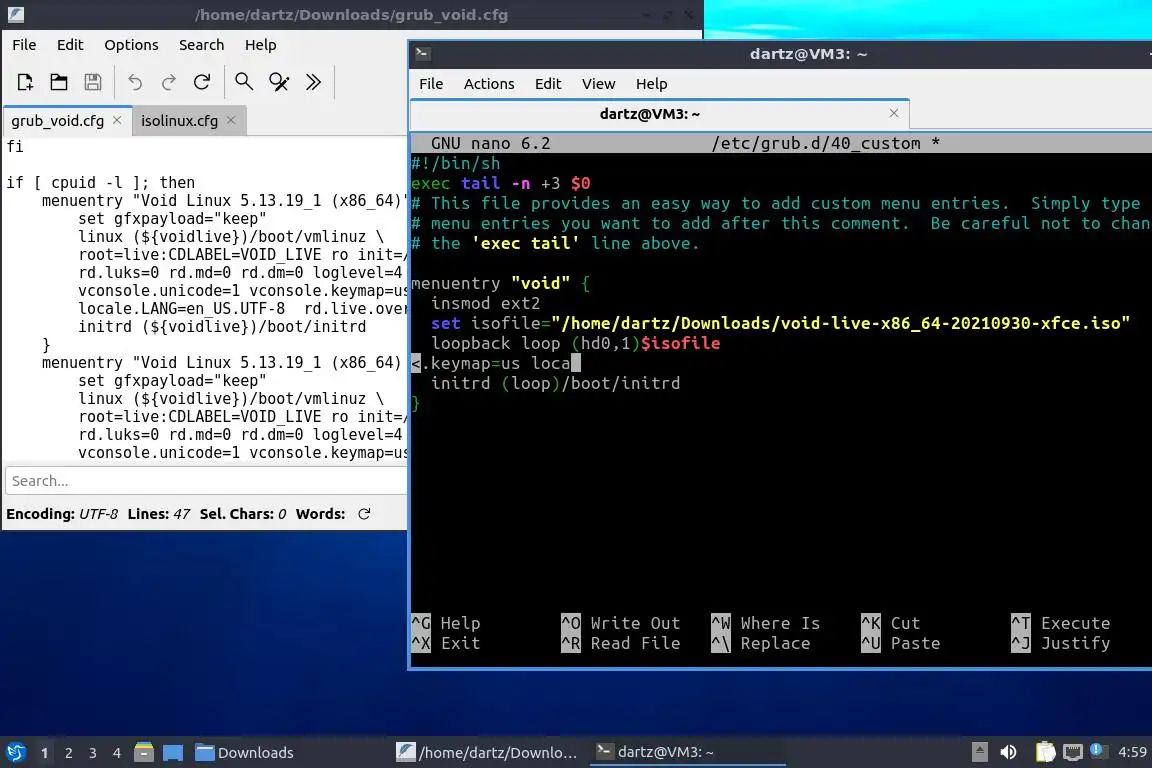
Task: Click the Open file folder icon in FeatherPad
Action: [59, 82]
